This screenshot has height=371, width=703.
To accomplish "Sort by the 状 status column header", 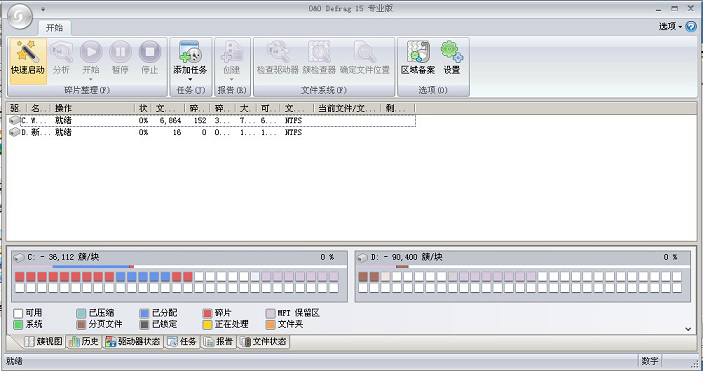I will [143, 108].
